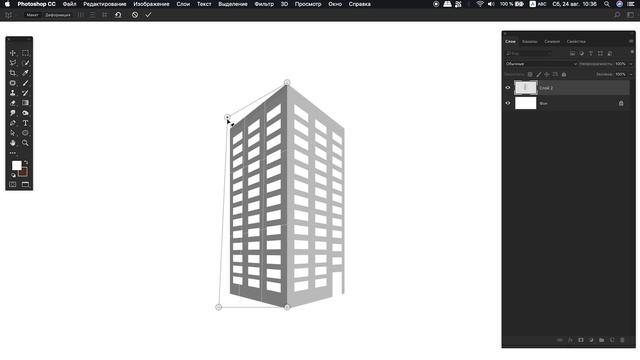
Task: Swap foreground and background colors
Action: 26,162
